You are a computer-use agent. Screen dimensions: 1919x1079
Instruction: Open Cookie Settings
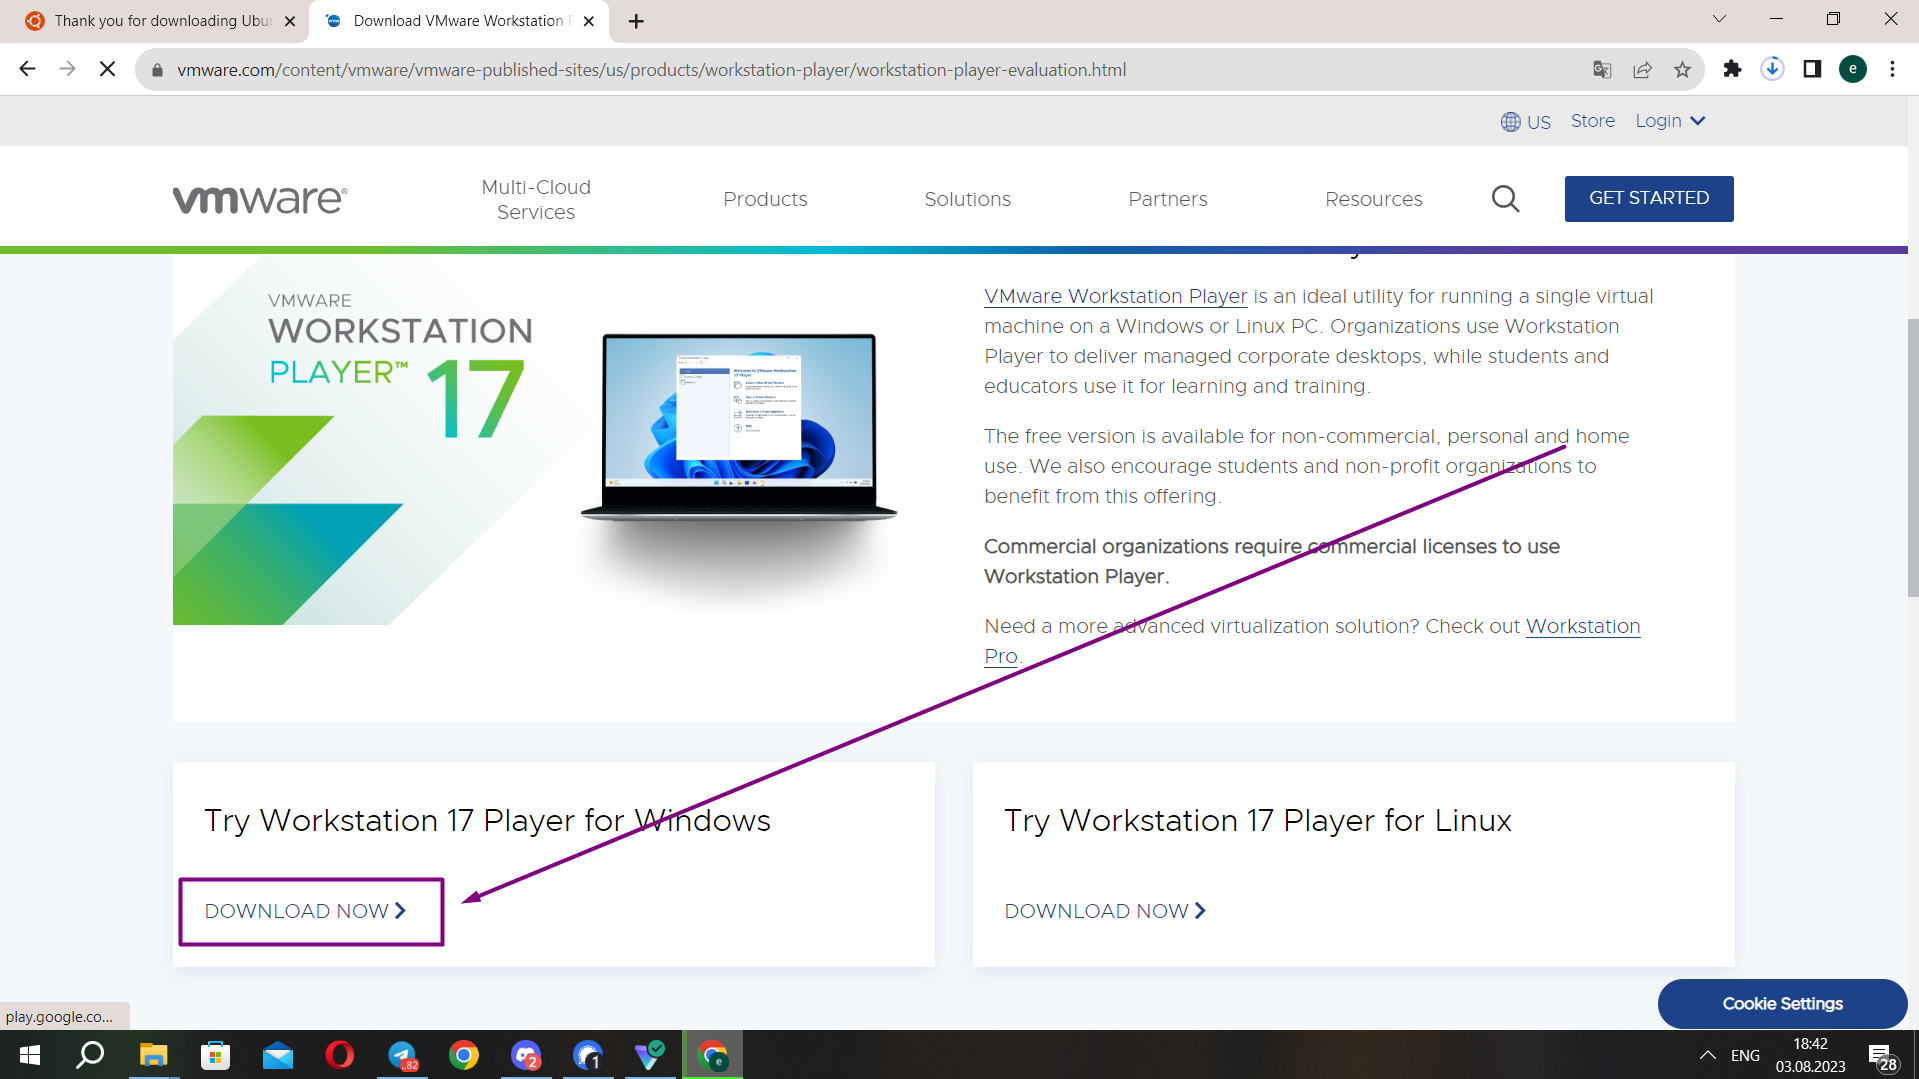[x=1782, y=1004]
